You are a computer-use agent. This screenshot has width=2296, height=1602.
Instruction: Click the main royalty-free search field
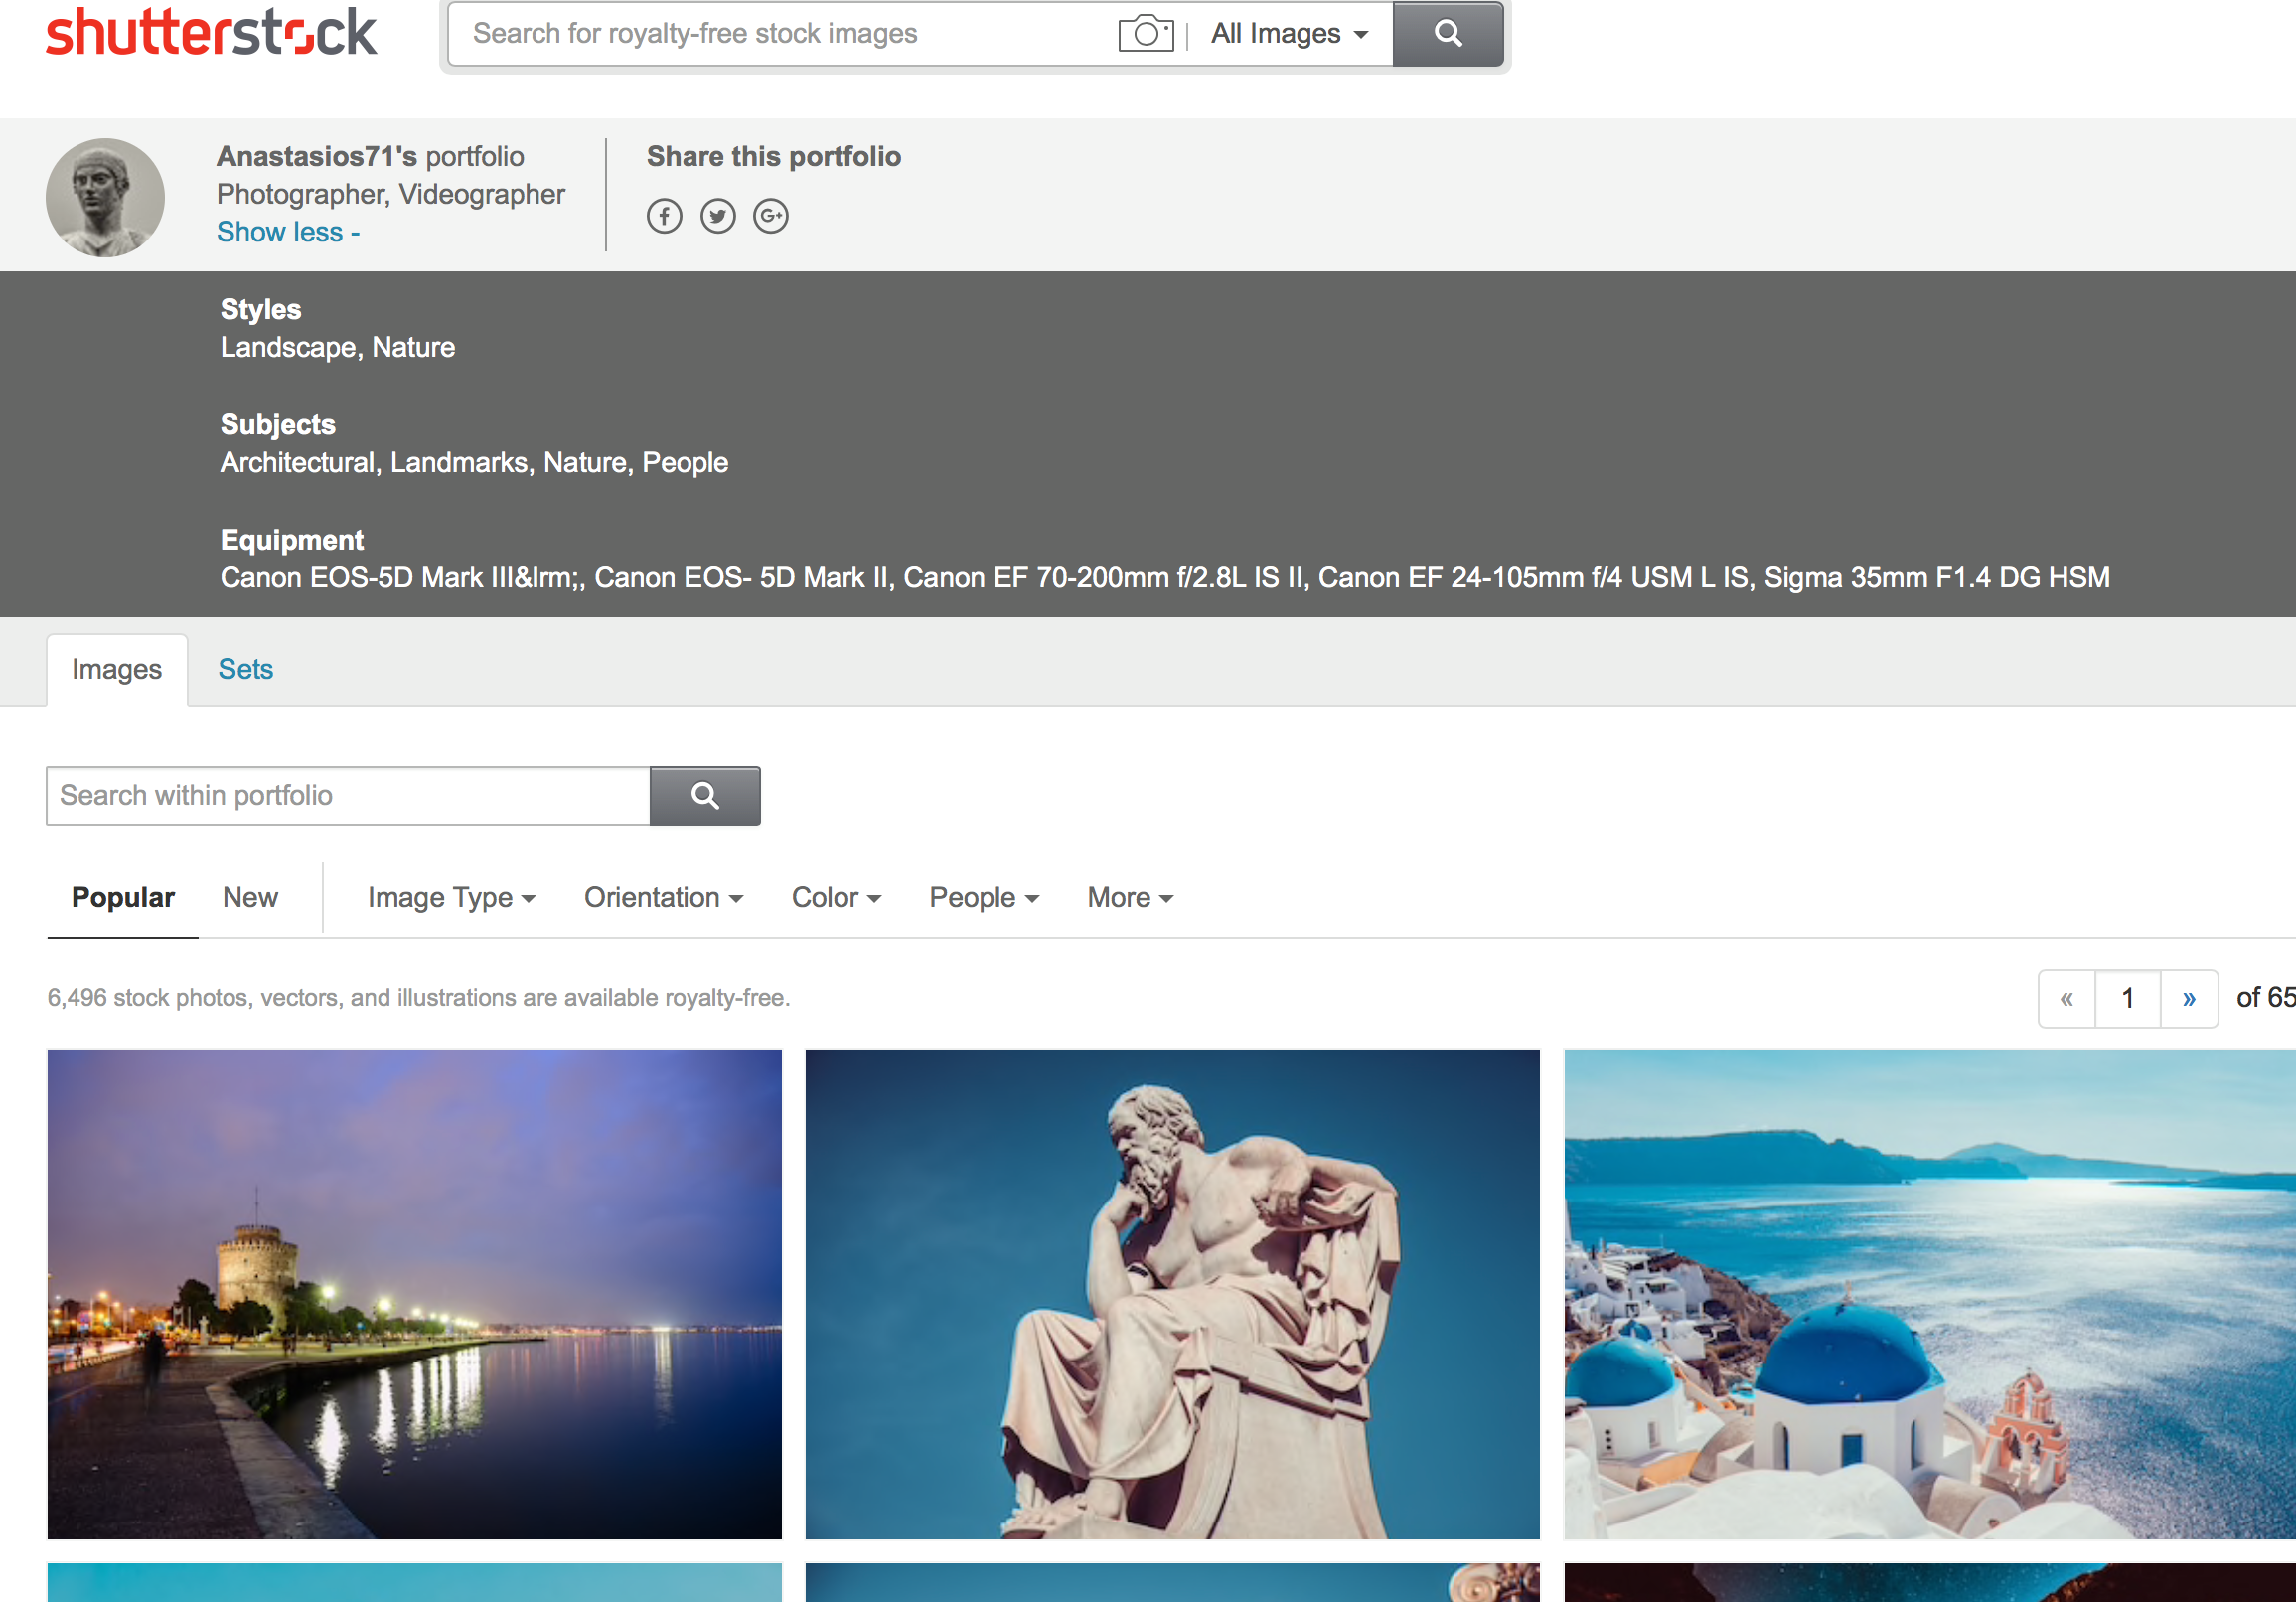780,34
